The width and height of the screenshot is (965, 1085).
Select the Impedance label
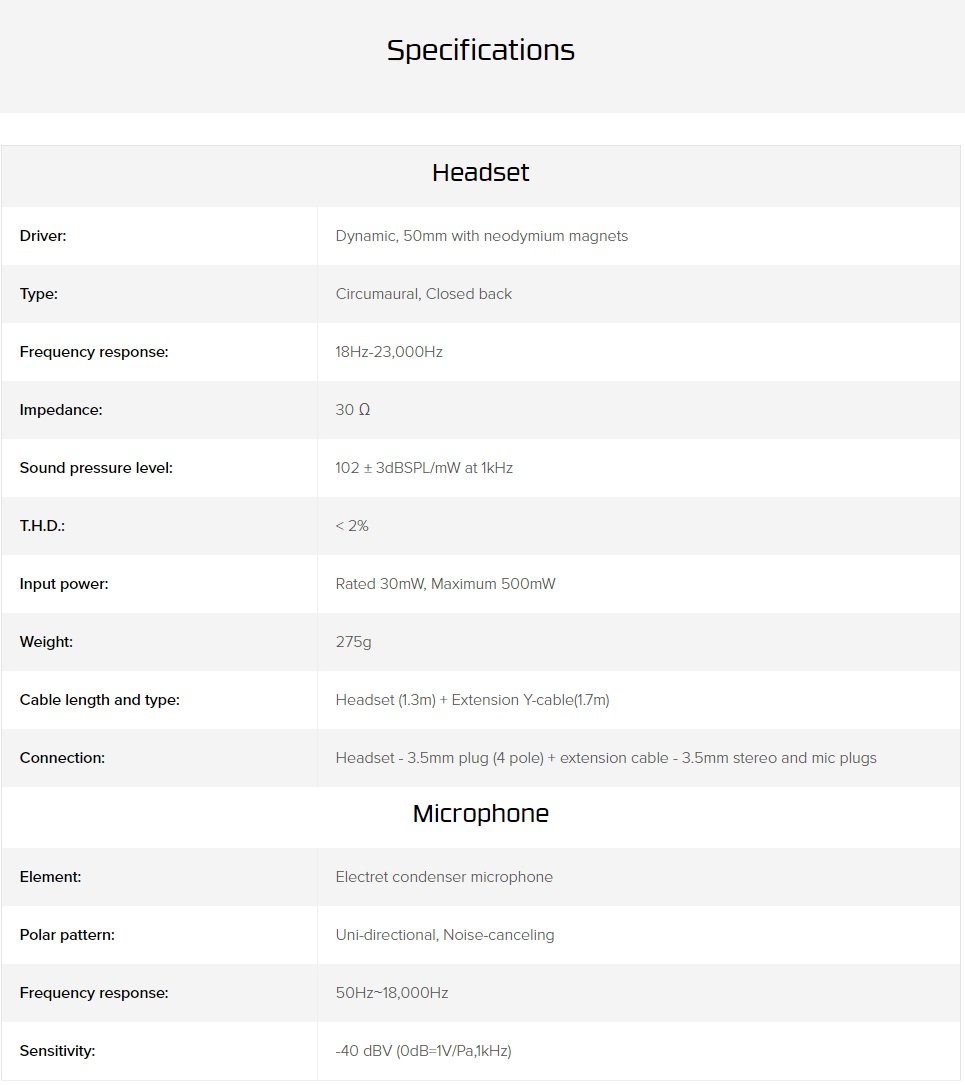click(61, 410)
